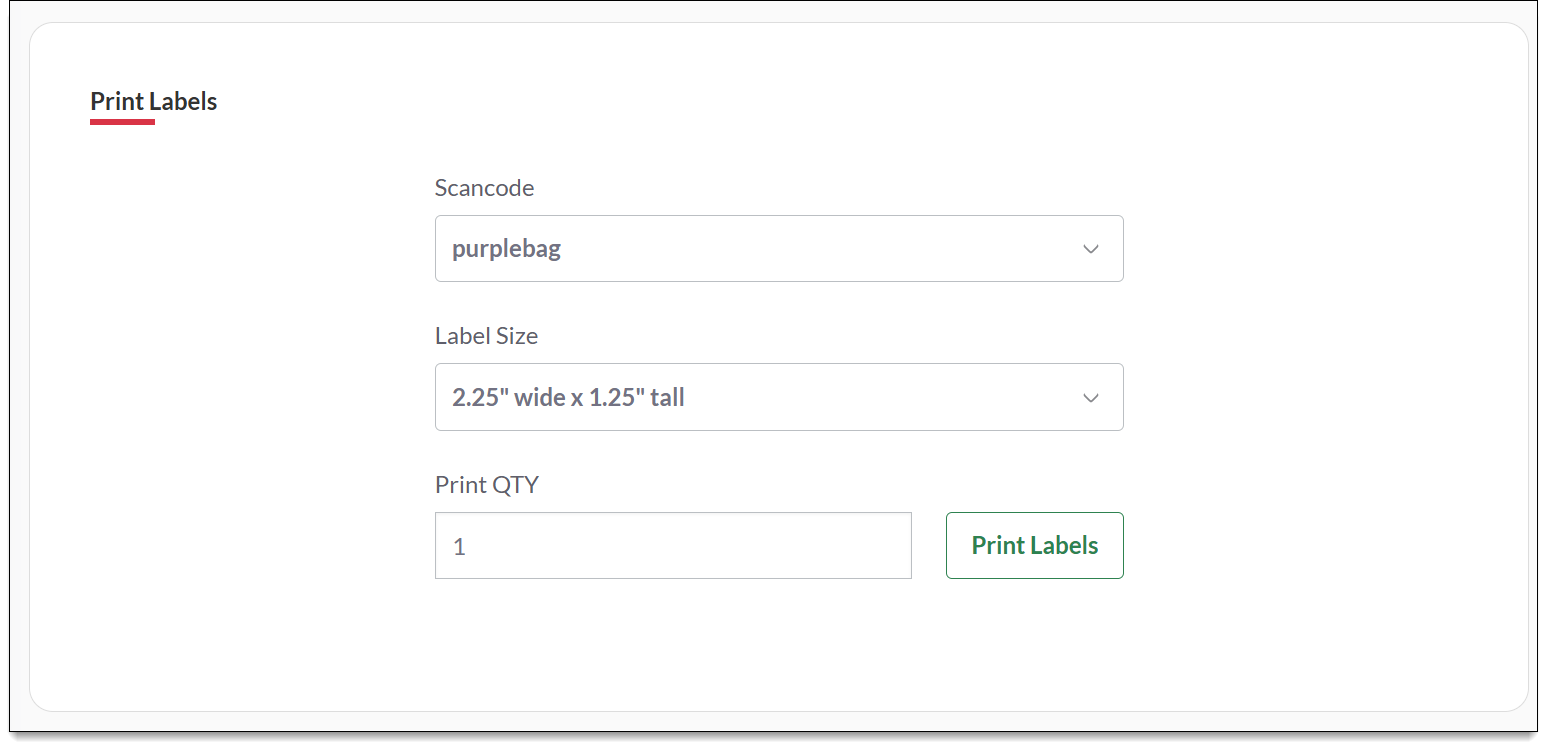Open the Scancode dropdown showing purplebag
This screenshot has height=750, width=1547.
(778, 249)
